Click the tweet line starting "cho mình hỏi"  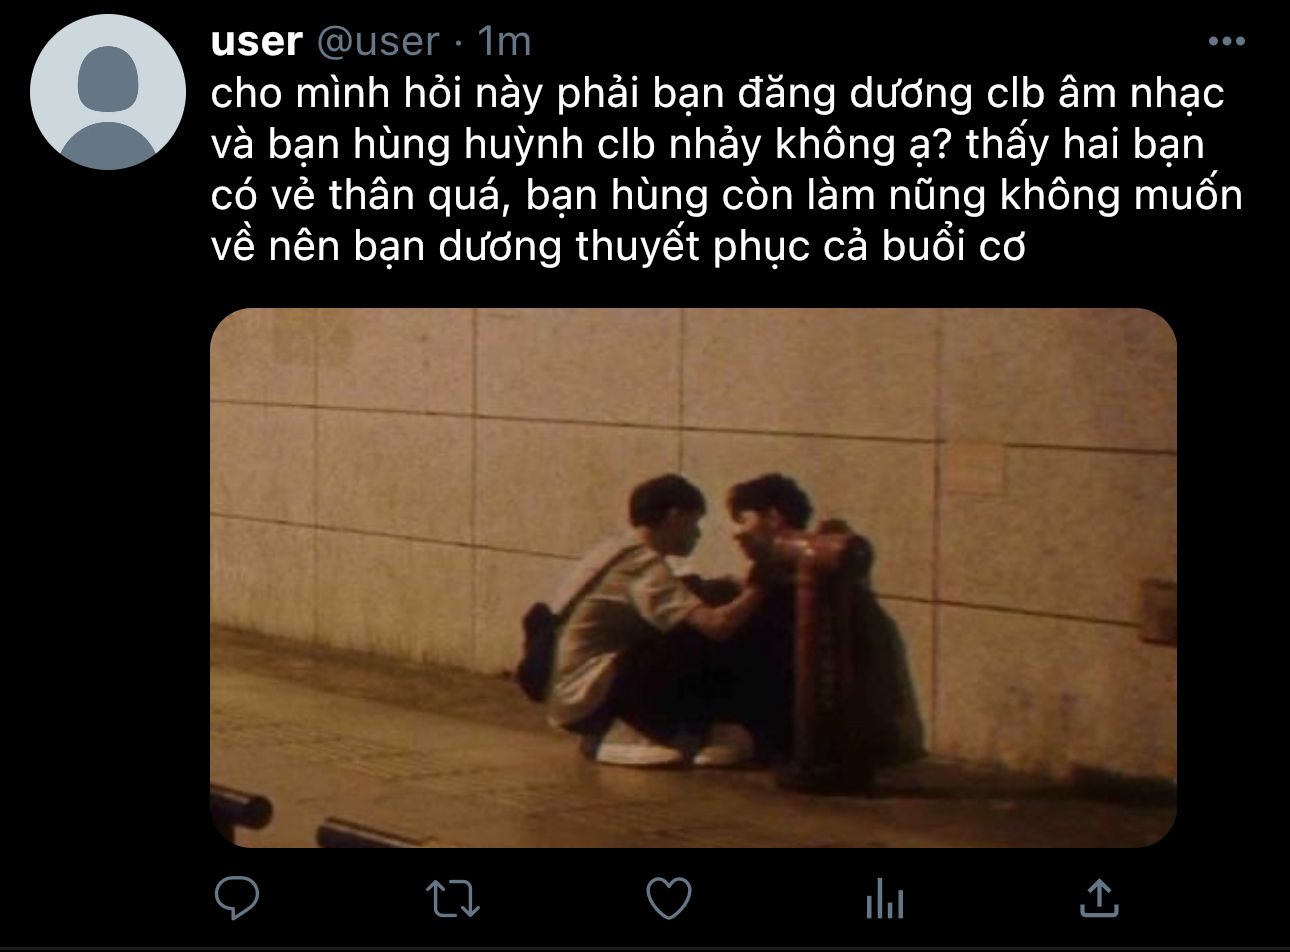[x=718, y=95]
